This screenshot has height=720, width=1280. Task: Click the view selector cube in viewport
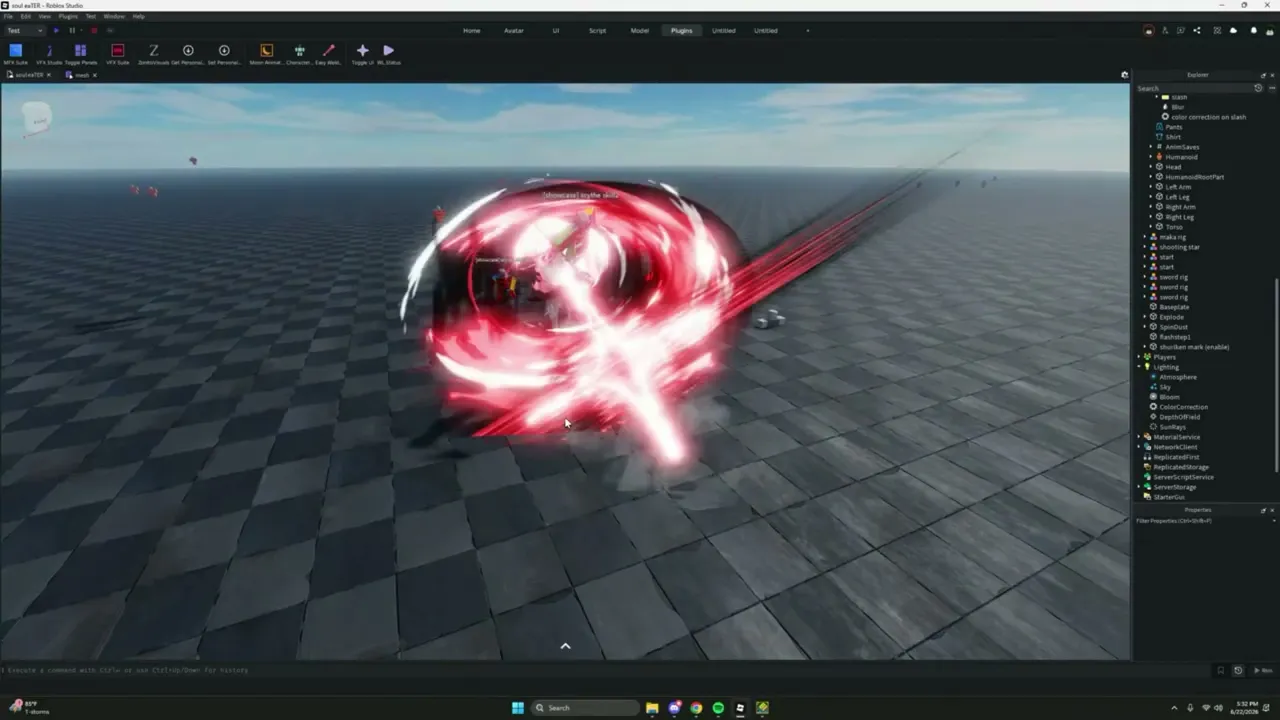(36, 121)
